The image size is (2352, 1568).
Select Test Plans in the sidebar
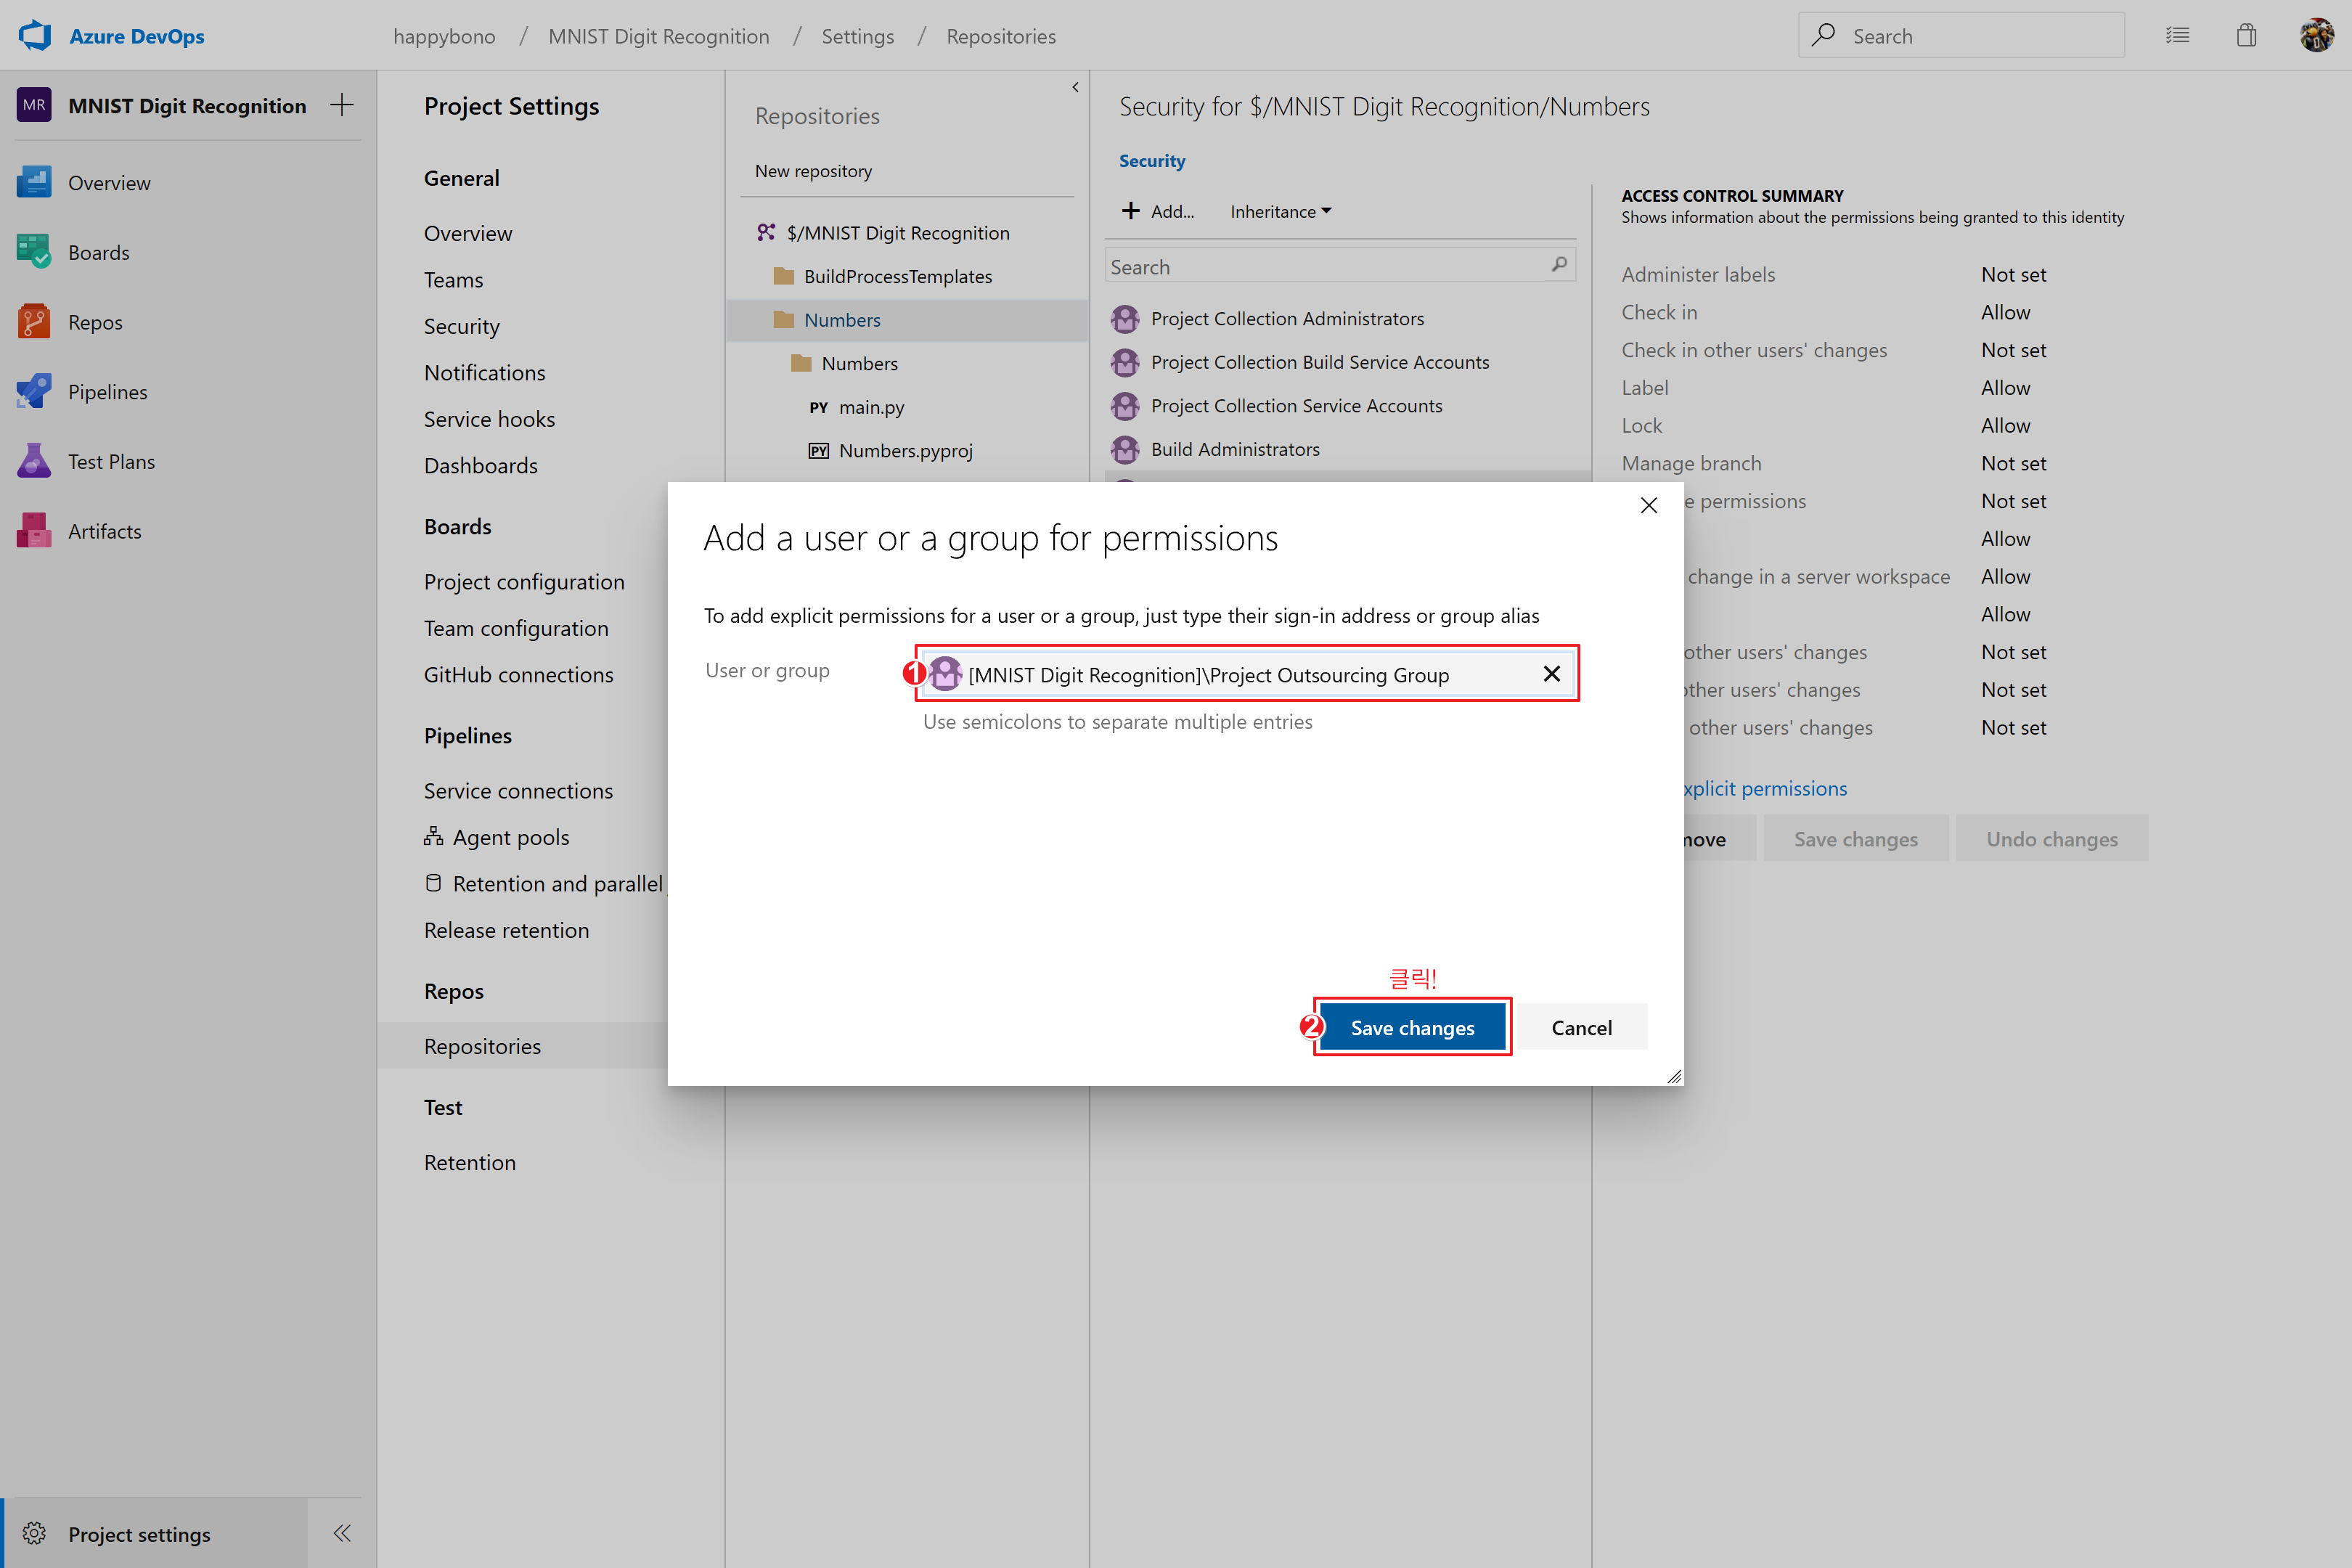112,461
